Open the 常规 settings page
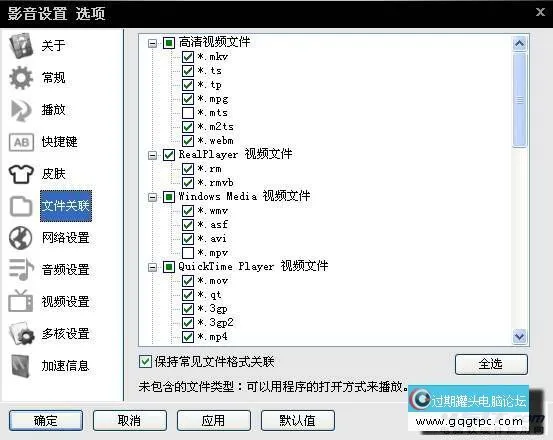Viewport: 553px width, 440px height. 54,78
